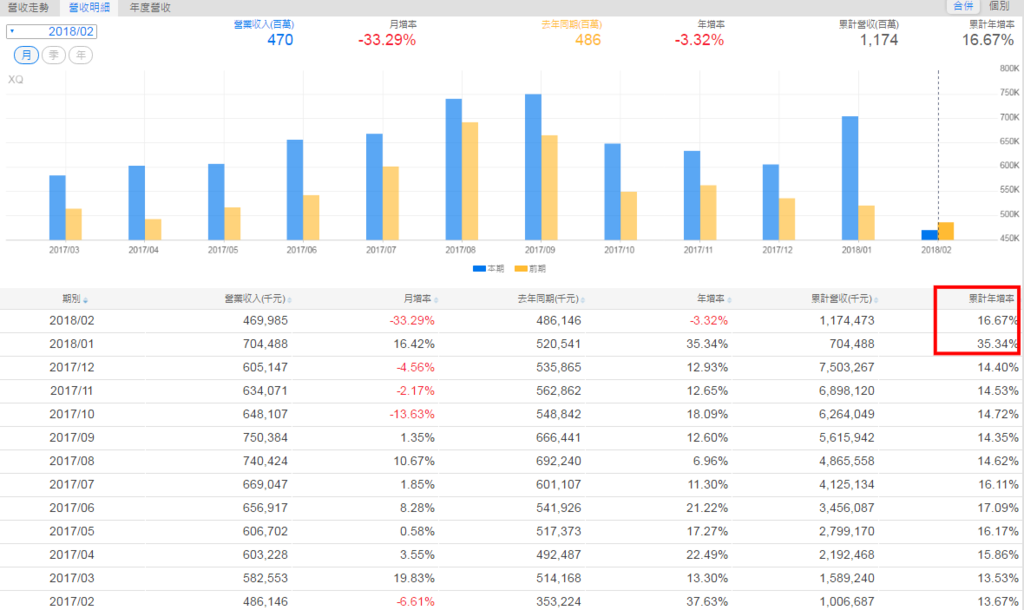Image resolution: width=1024 pixels, height=610 pixels.
Task: Select the 月 monthly toggle
Action: click(x=26, y=55)
